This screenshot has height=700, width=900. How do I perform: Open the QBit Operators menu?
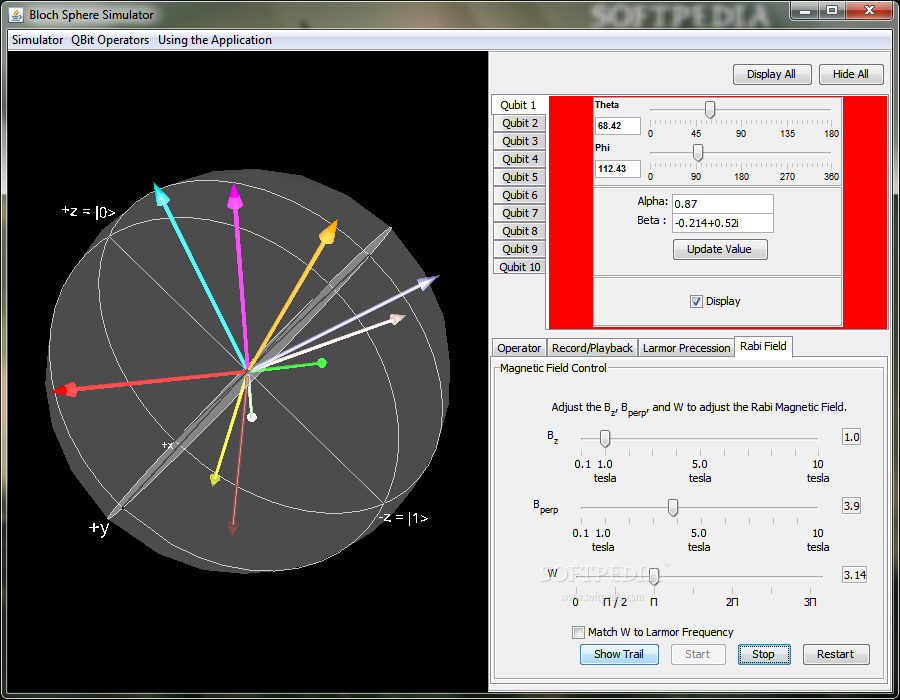pos(110,40)
